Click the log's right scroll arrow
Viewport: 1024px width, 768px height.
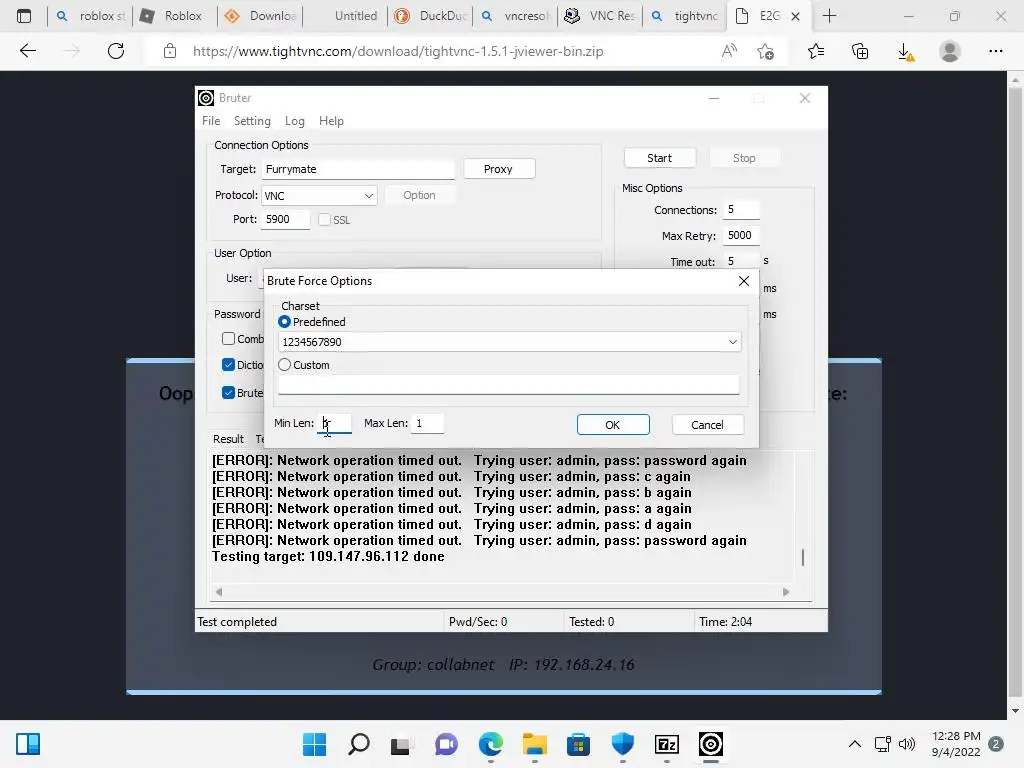pos(786,592)
